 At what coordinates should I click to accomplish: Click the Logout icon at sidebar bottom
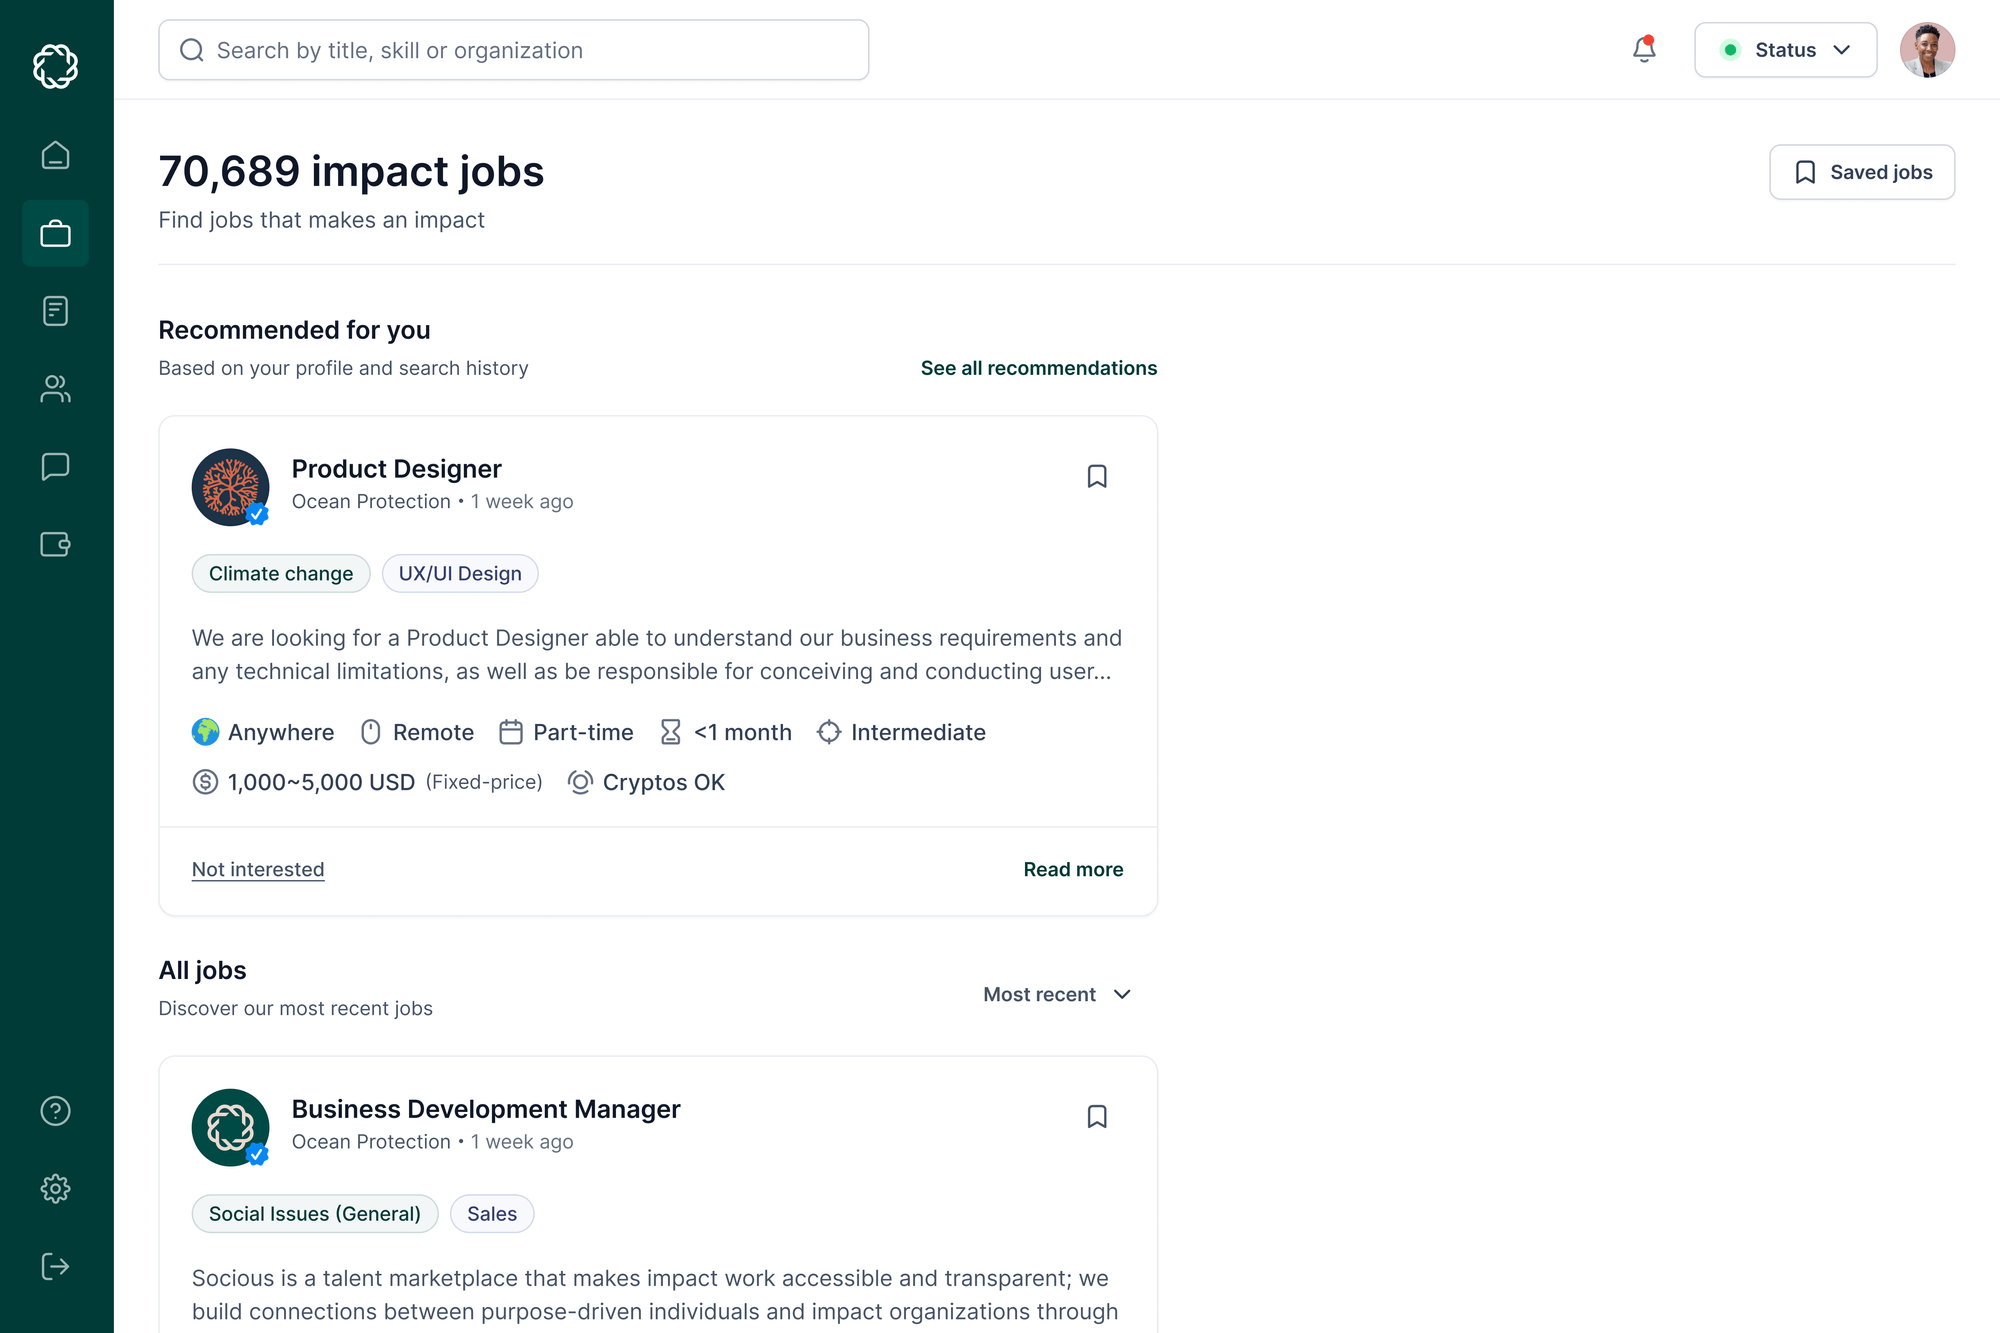click(56, 1266)
